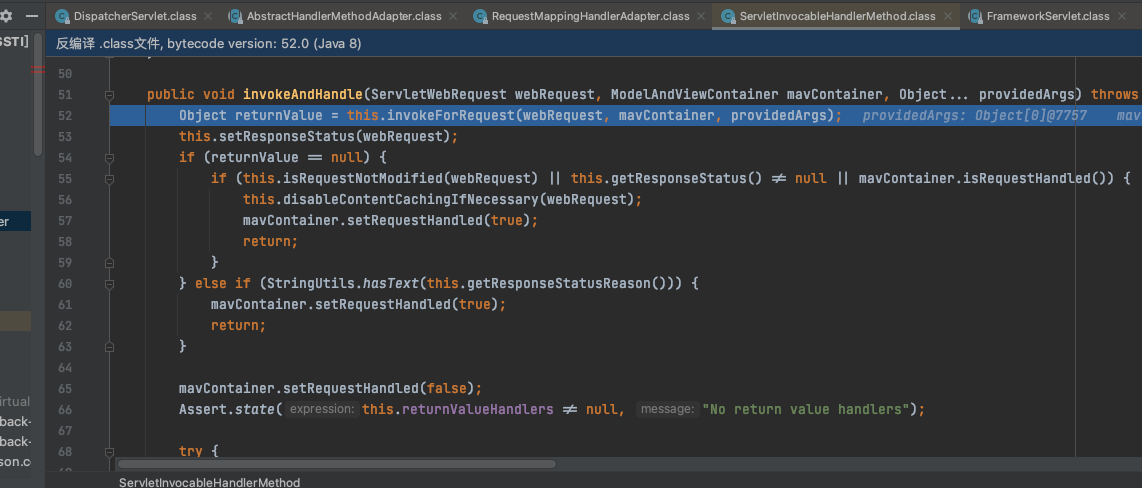Collapse the invokeAndHandle method fold on line 51
The width and height of the screenshot is (1142, 488).
point(109,95)
